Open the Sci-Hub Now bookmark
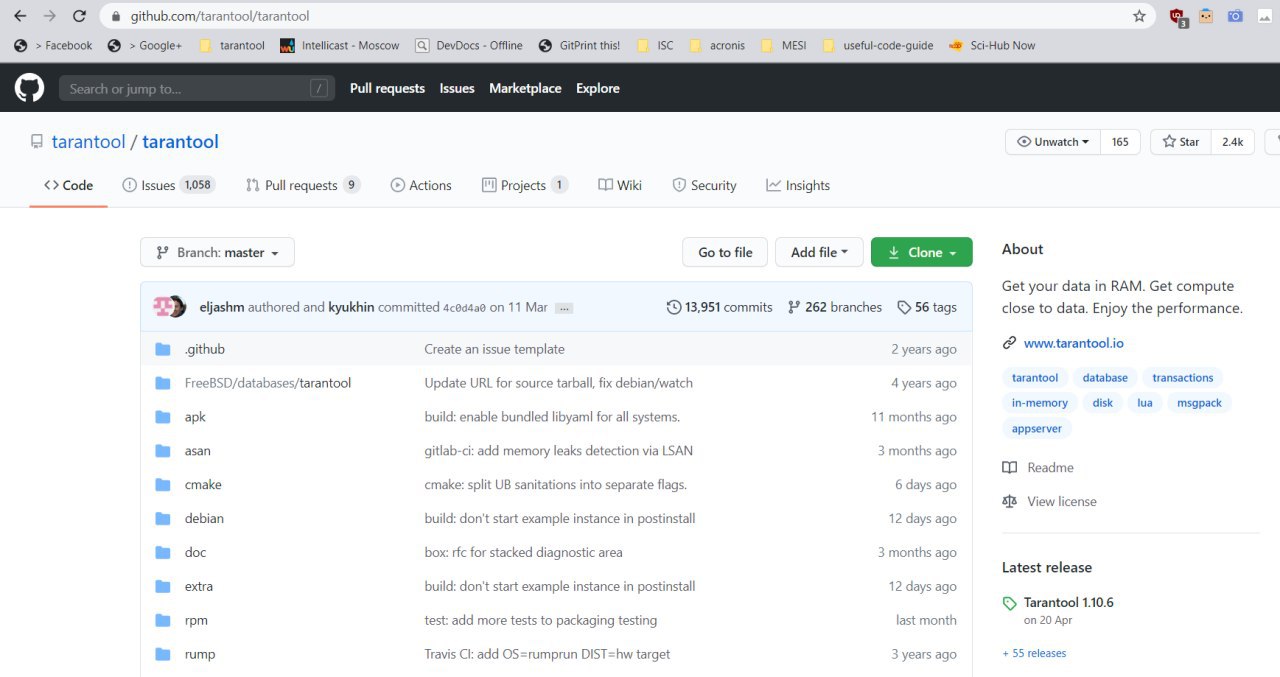The height and width of the screenshot is (677, 1280). (991, 45)
